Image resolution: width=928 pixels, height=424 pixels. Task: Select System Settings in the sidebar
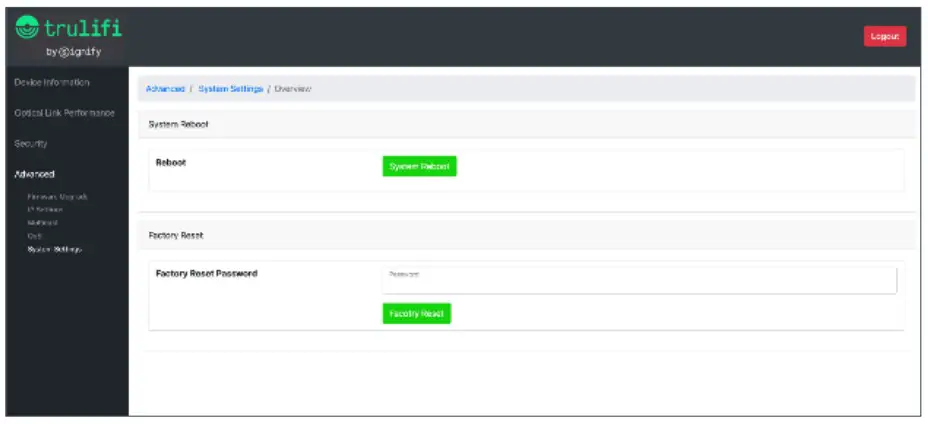54,249
